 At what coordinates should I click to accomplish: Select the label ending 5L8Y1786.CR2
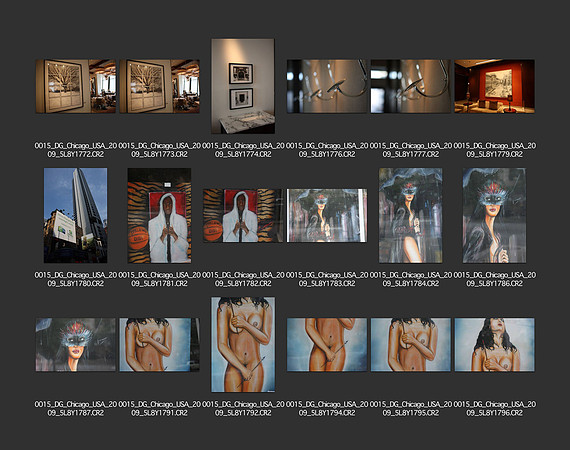pyautogui.click(x=495, y=279)
